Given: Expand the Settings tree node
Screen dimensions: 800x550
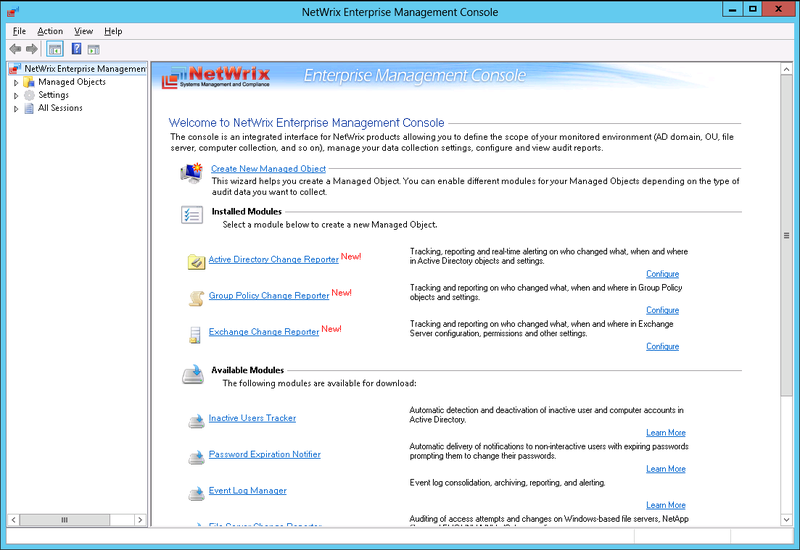Looking at the screenshot, I should click(16, 95).
